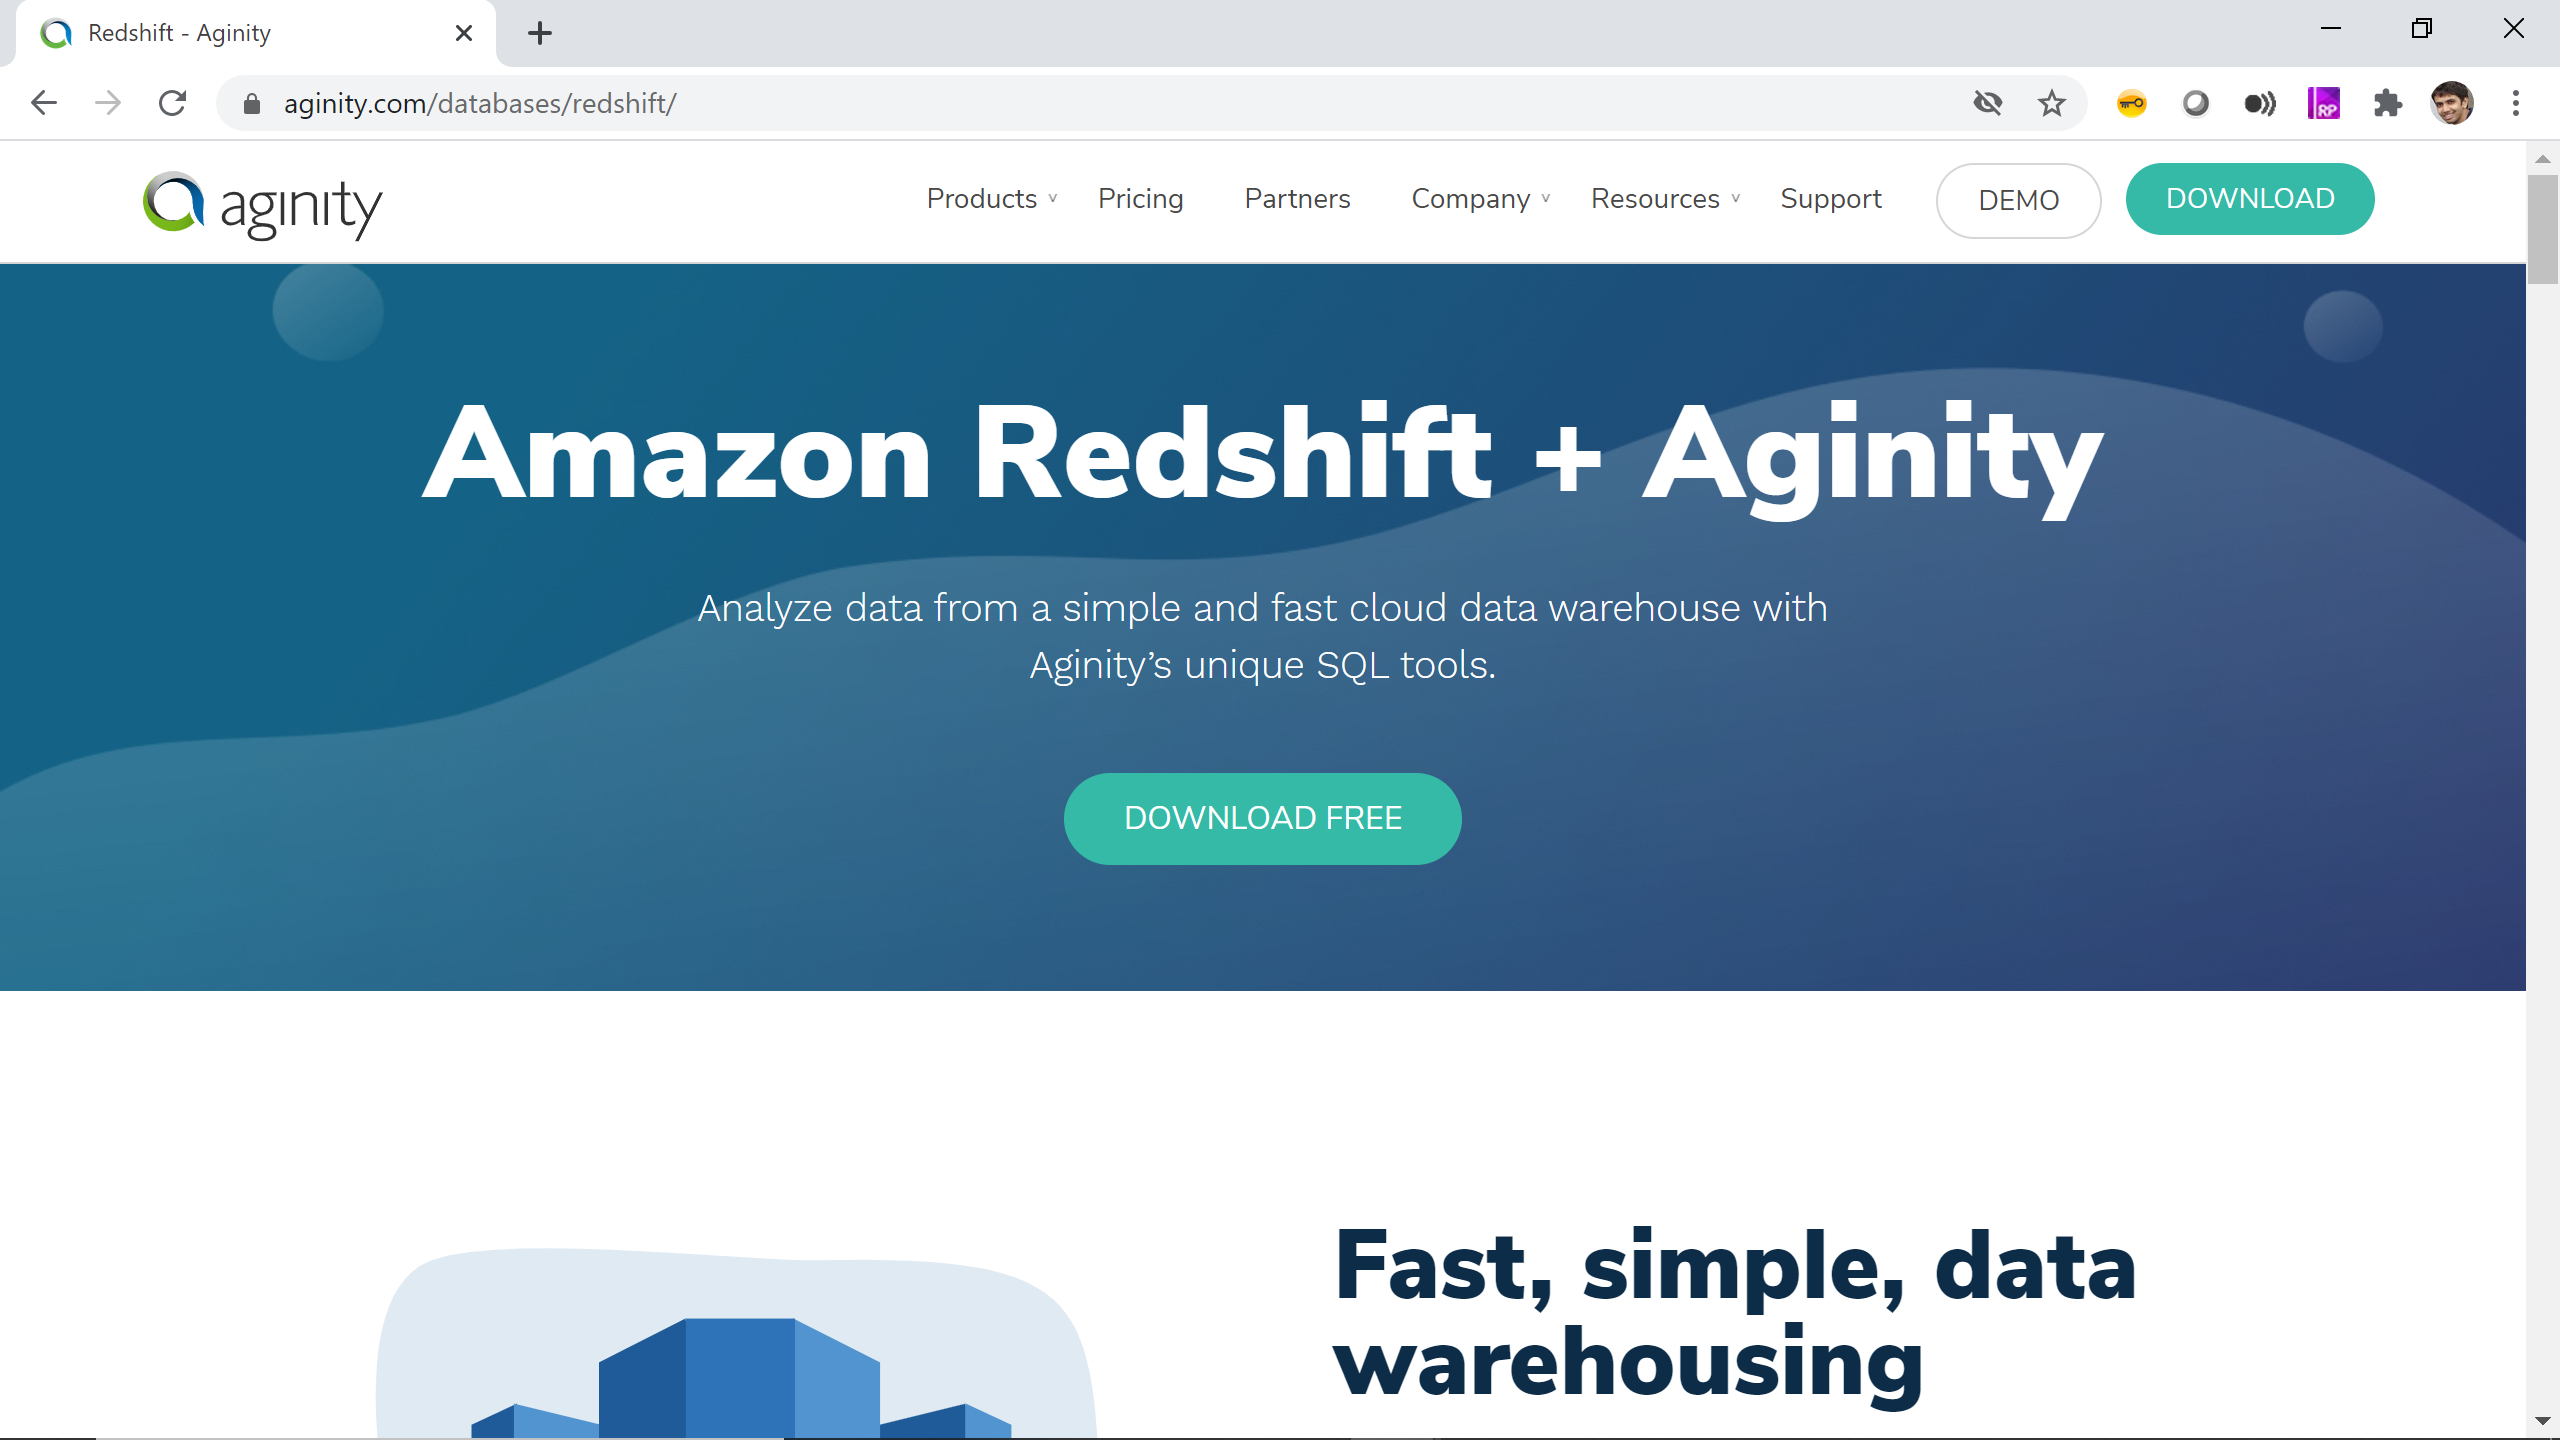The width and height of the screenshot is (2560, 1440).
Task: Click the LastPass extension icon
Action: click(2133, 102)
